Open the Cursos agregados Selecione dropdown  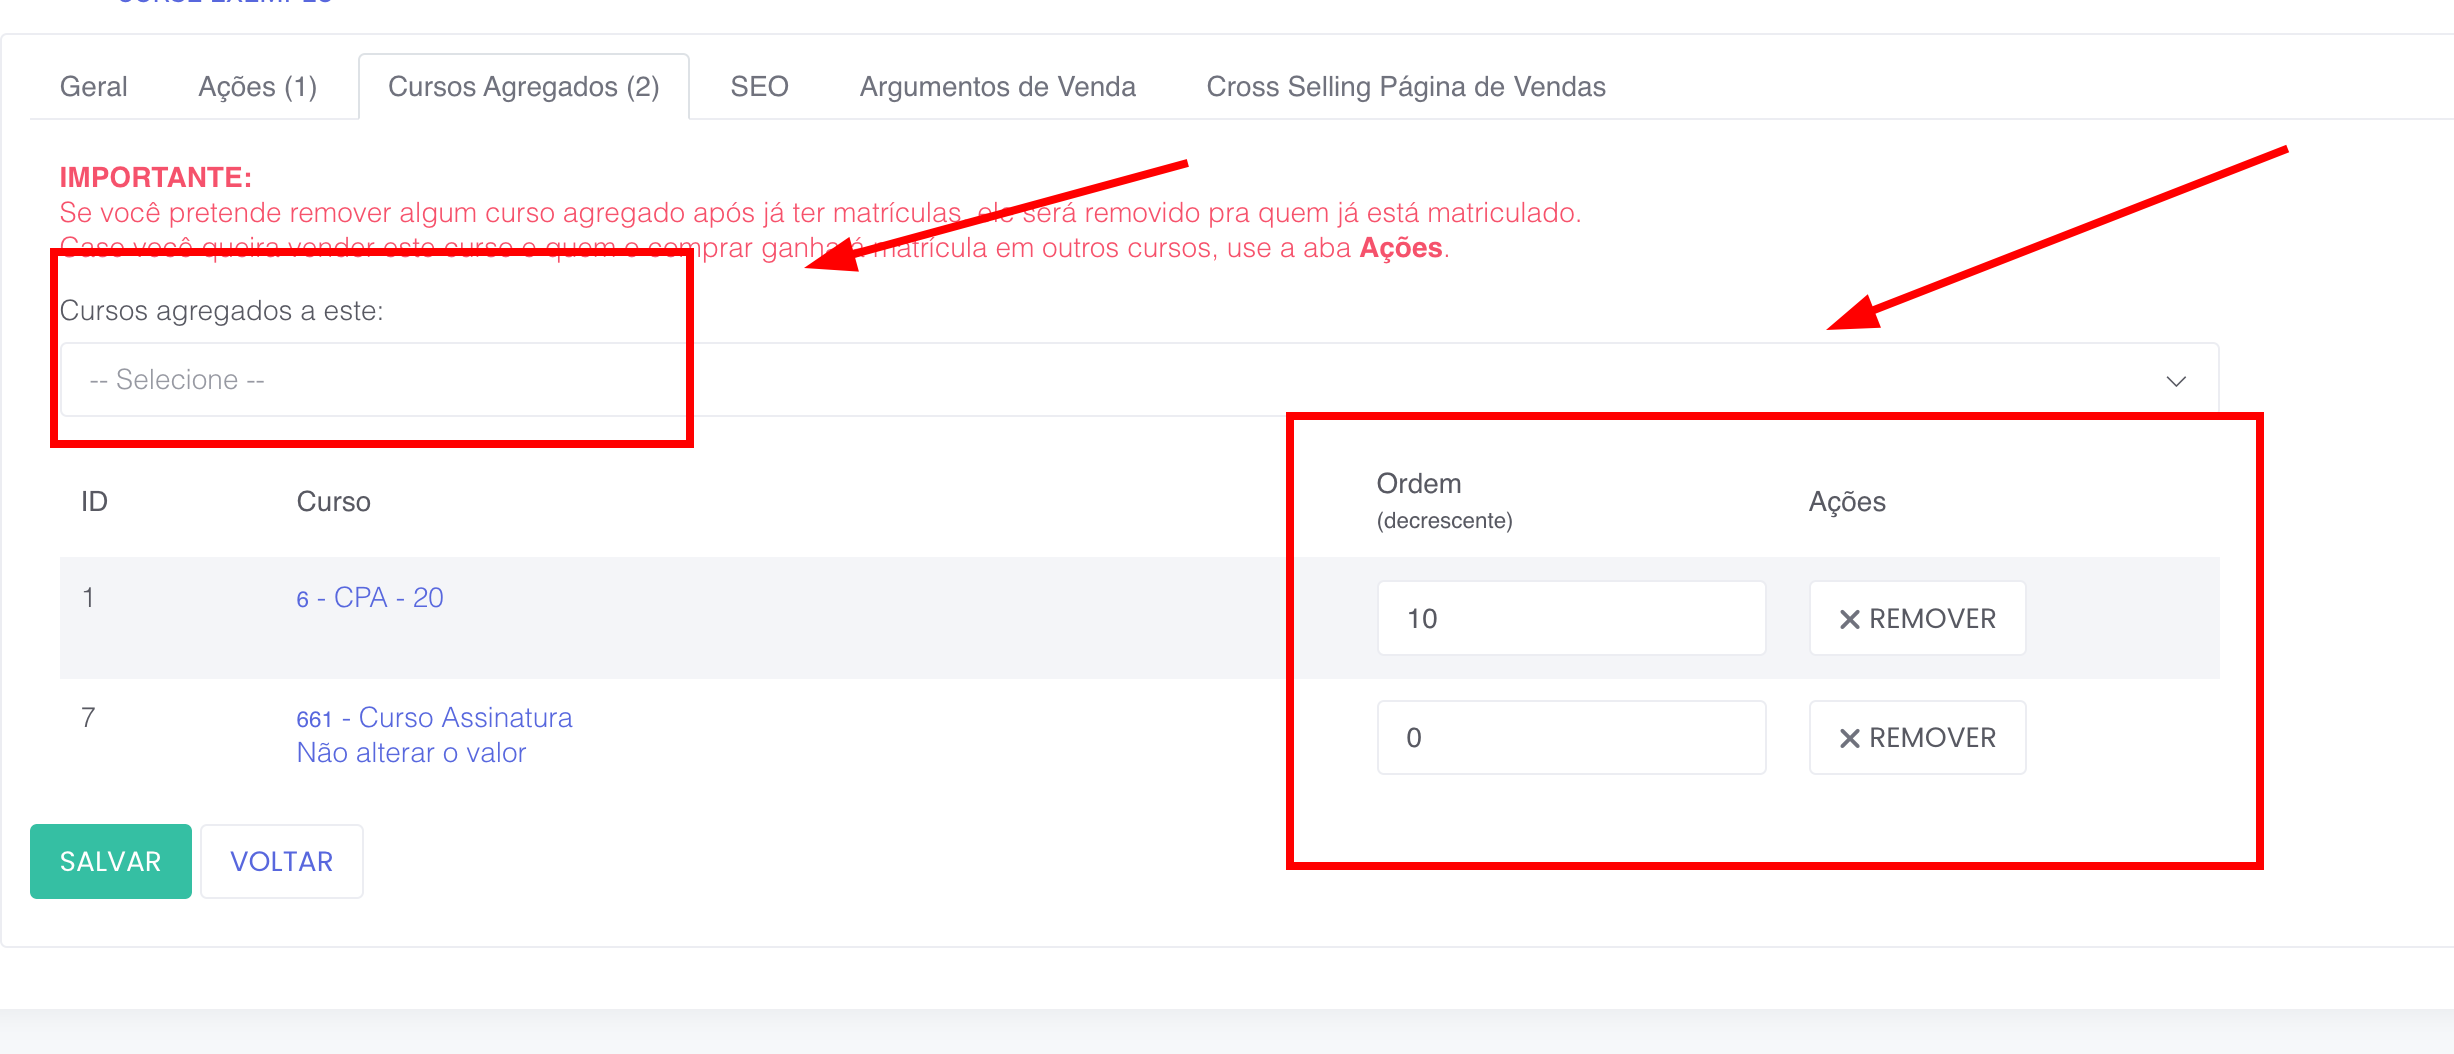click(x=1139, y=380)
